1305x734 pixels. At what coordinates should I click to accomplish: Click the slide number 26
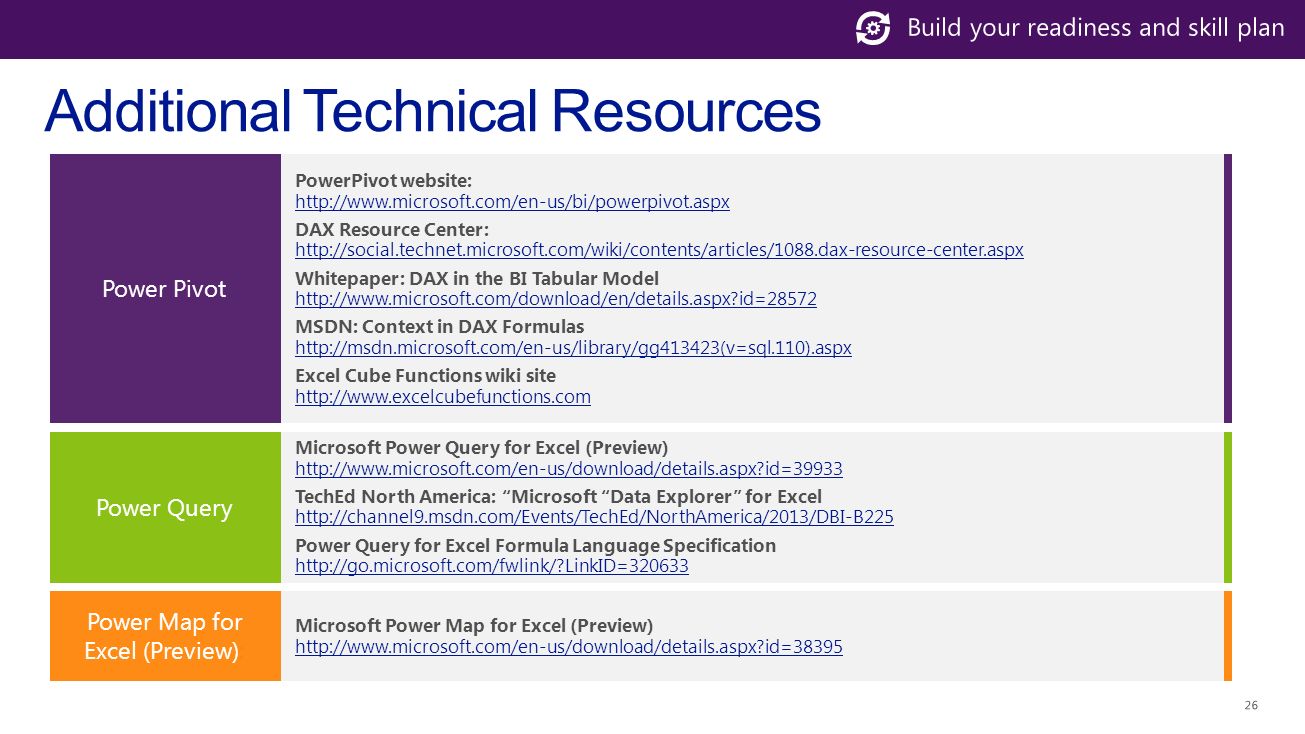(1250, 706)
